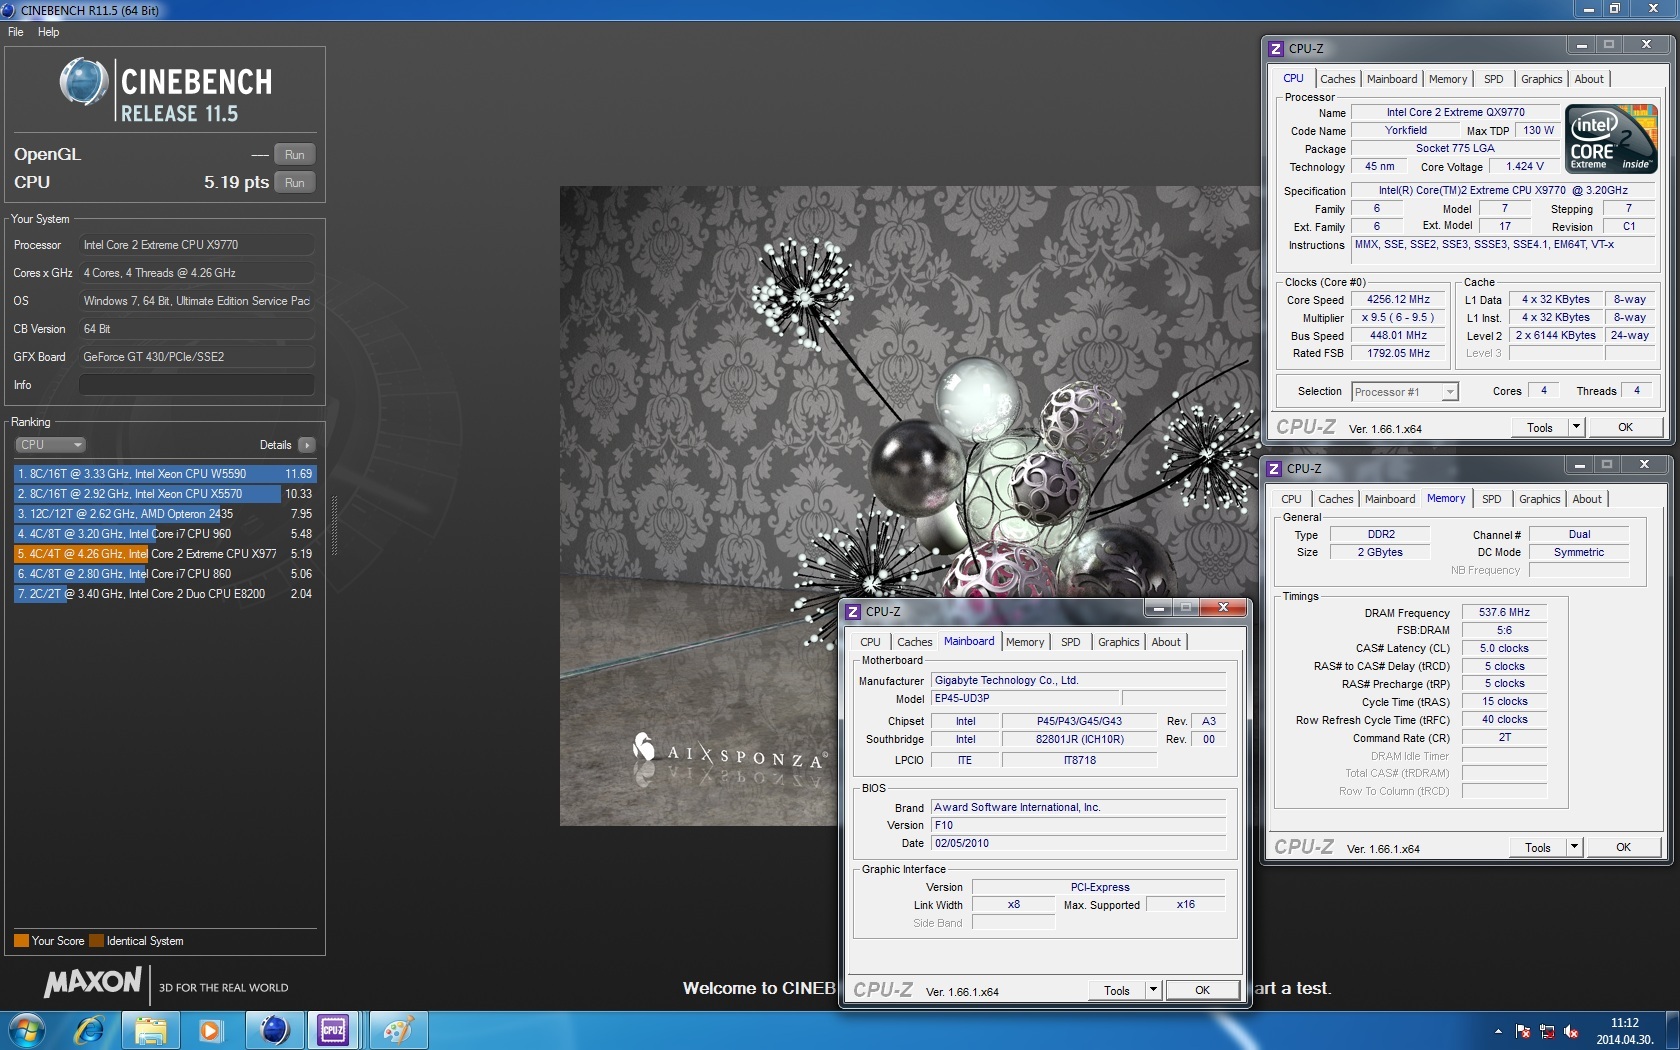Click GFX Board GeForce GT 430 field
This screenshot has width=1680, height=1050.
click(x=197, y=357)
